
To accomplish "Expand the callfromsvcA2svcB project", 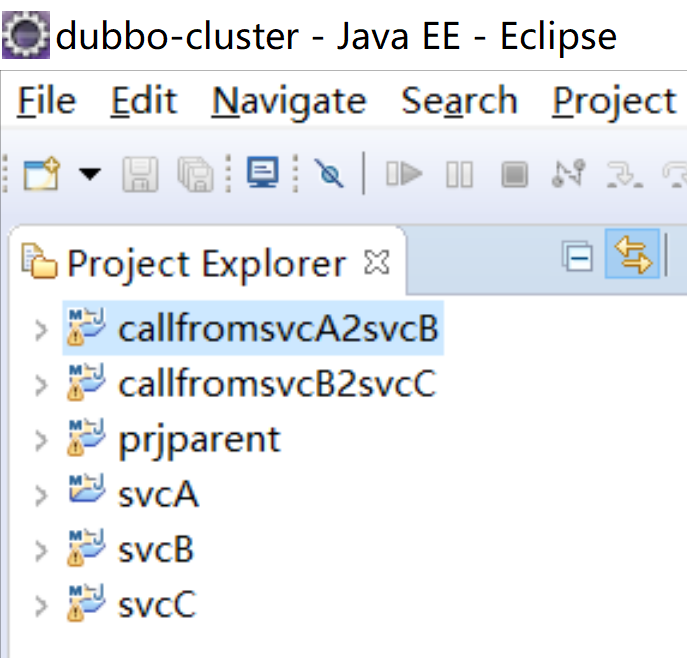I will (x=40, y=329).
